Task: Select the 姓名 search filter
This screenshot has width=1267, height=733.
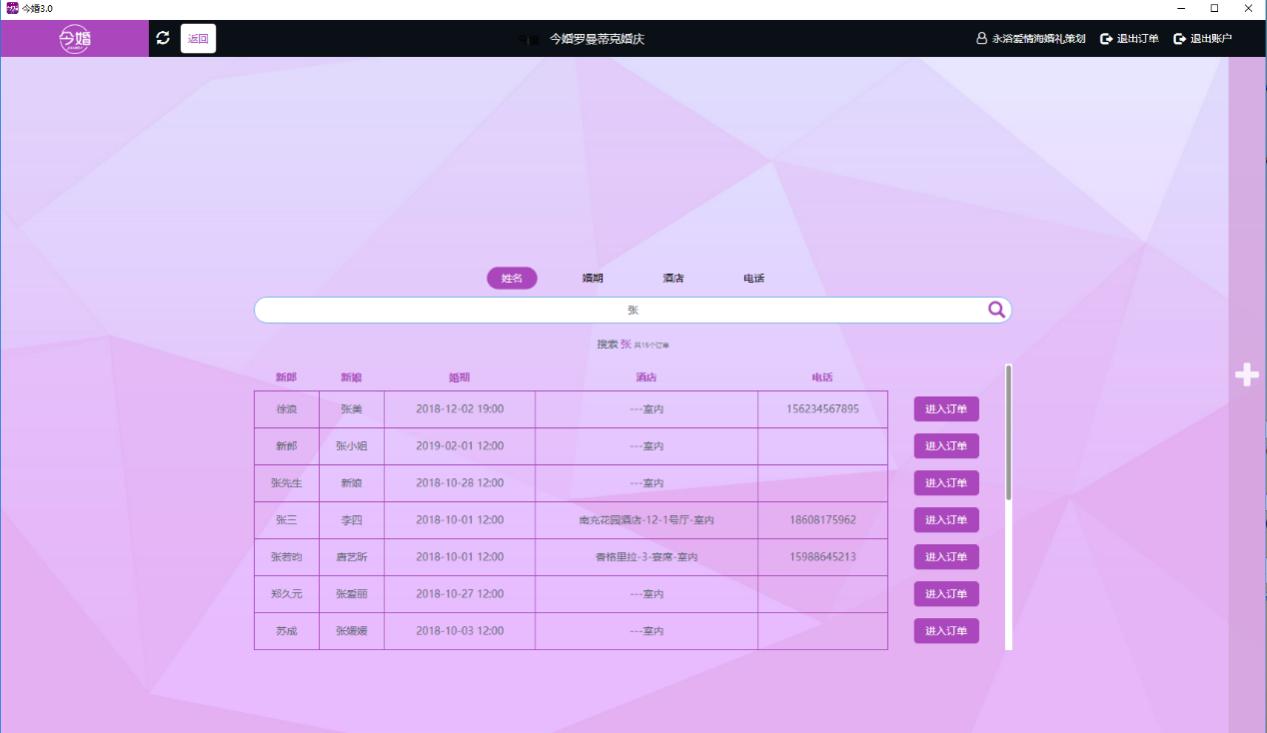Action: point(511,278)
